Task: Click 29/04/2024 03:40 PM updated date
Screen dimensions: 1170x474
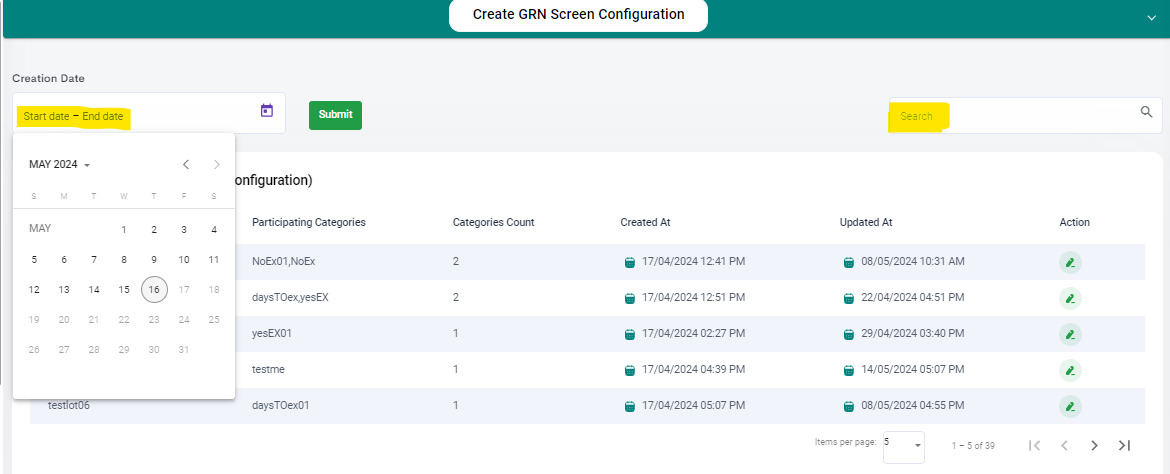Action: point(913,333)
